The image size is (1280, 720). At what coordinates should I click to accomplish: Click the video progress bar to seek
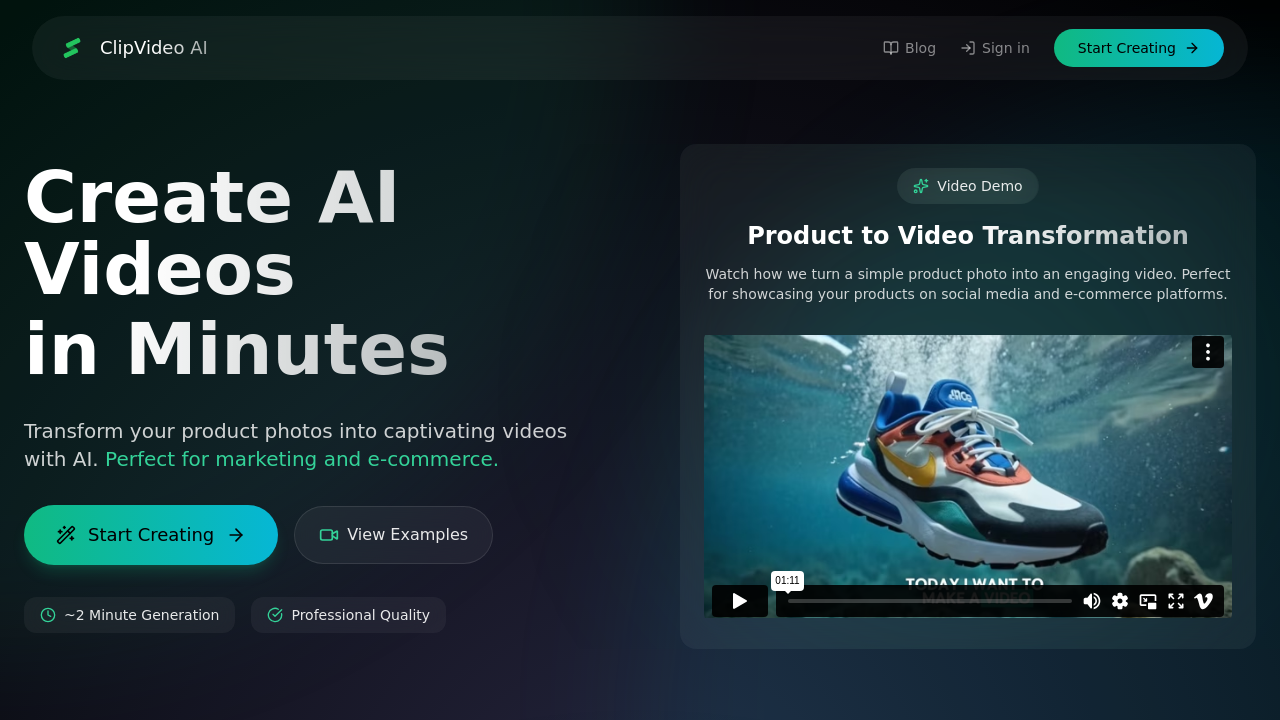(928, 601)
